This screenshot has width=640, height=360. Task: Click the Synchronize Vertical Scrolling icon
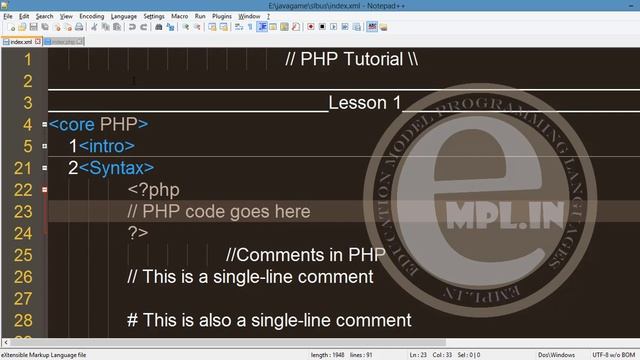click(212, 27)
